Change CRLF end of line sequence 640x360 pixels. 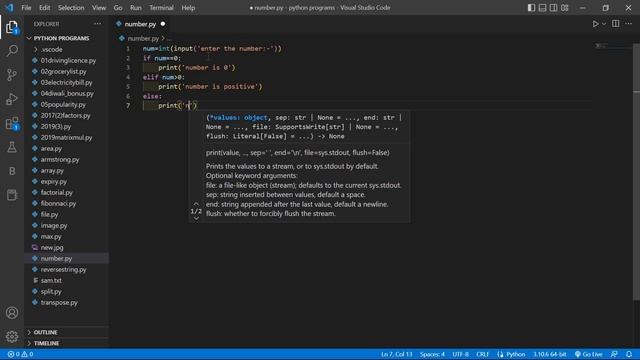tap(482, 354)
